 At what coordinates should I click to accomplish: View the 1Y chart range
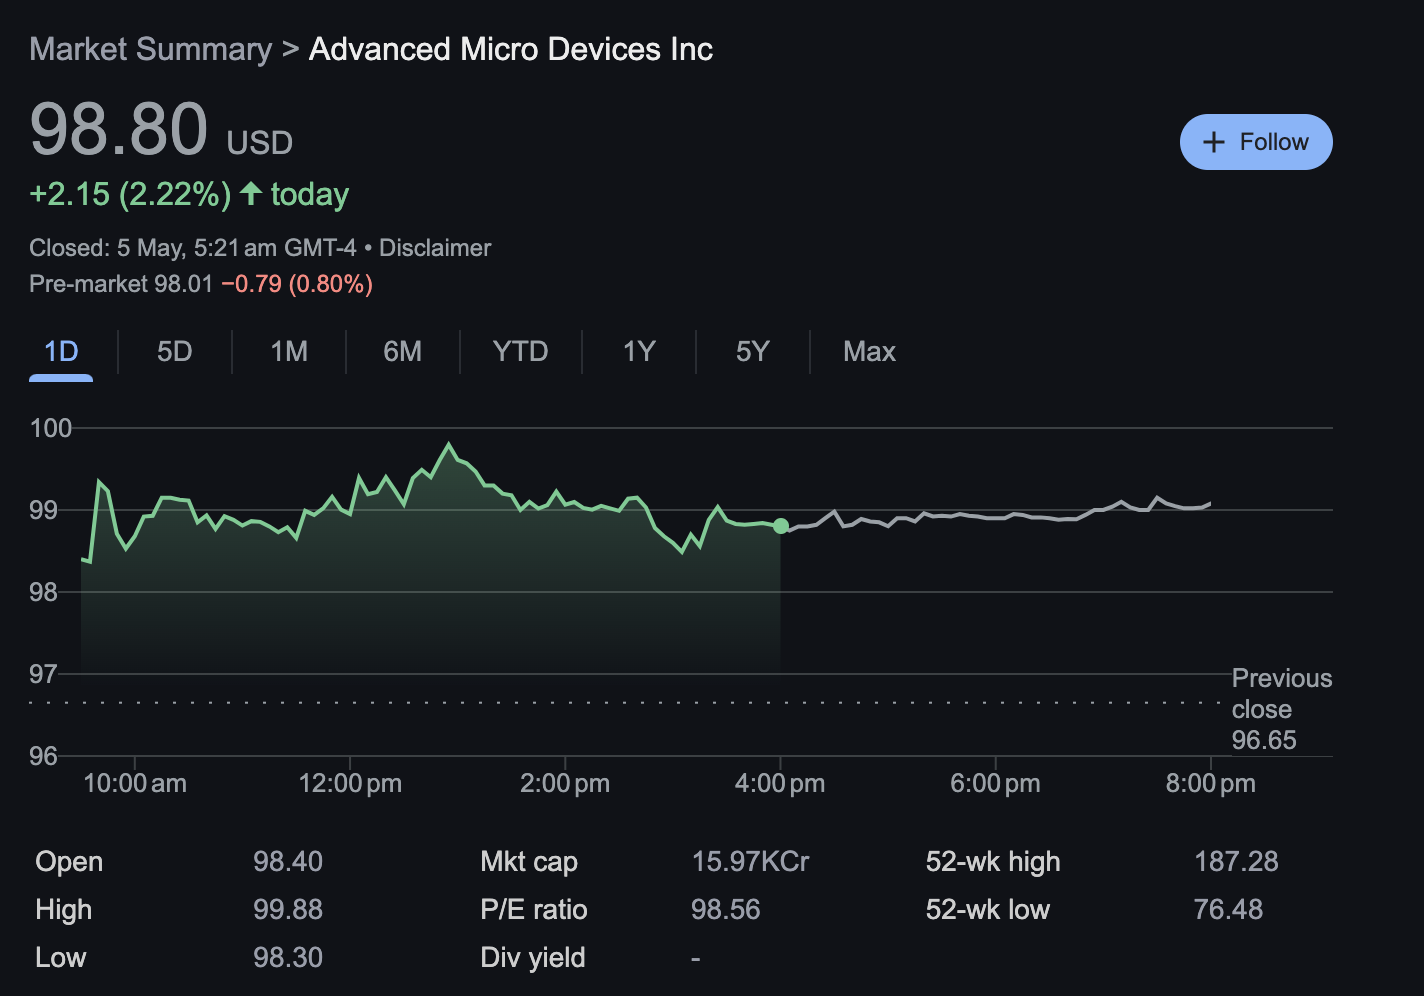639,352
